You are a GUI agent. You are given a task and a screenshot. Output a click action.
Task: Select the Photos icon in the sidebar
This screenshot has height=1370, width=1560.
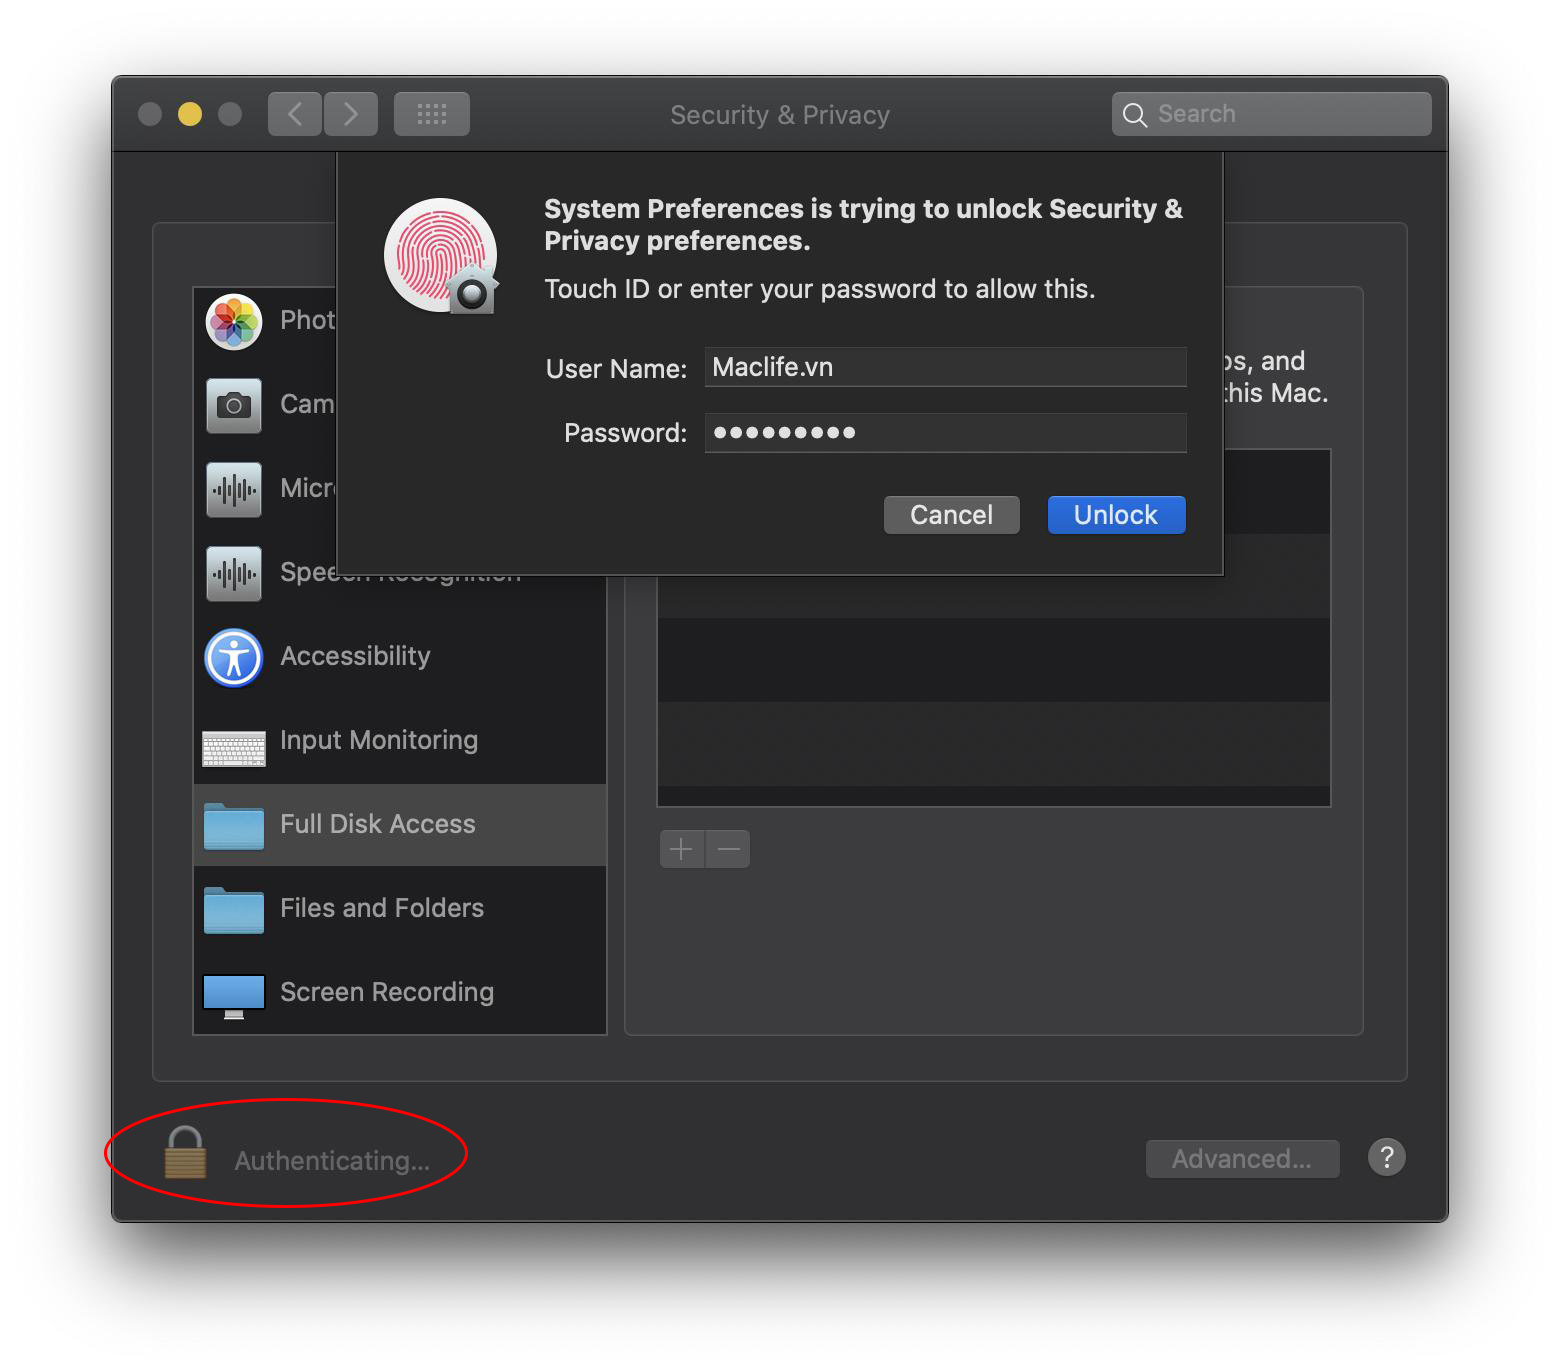pyautogui.click(x=233, y=320)
